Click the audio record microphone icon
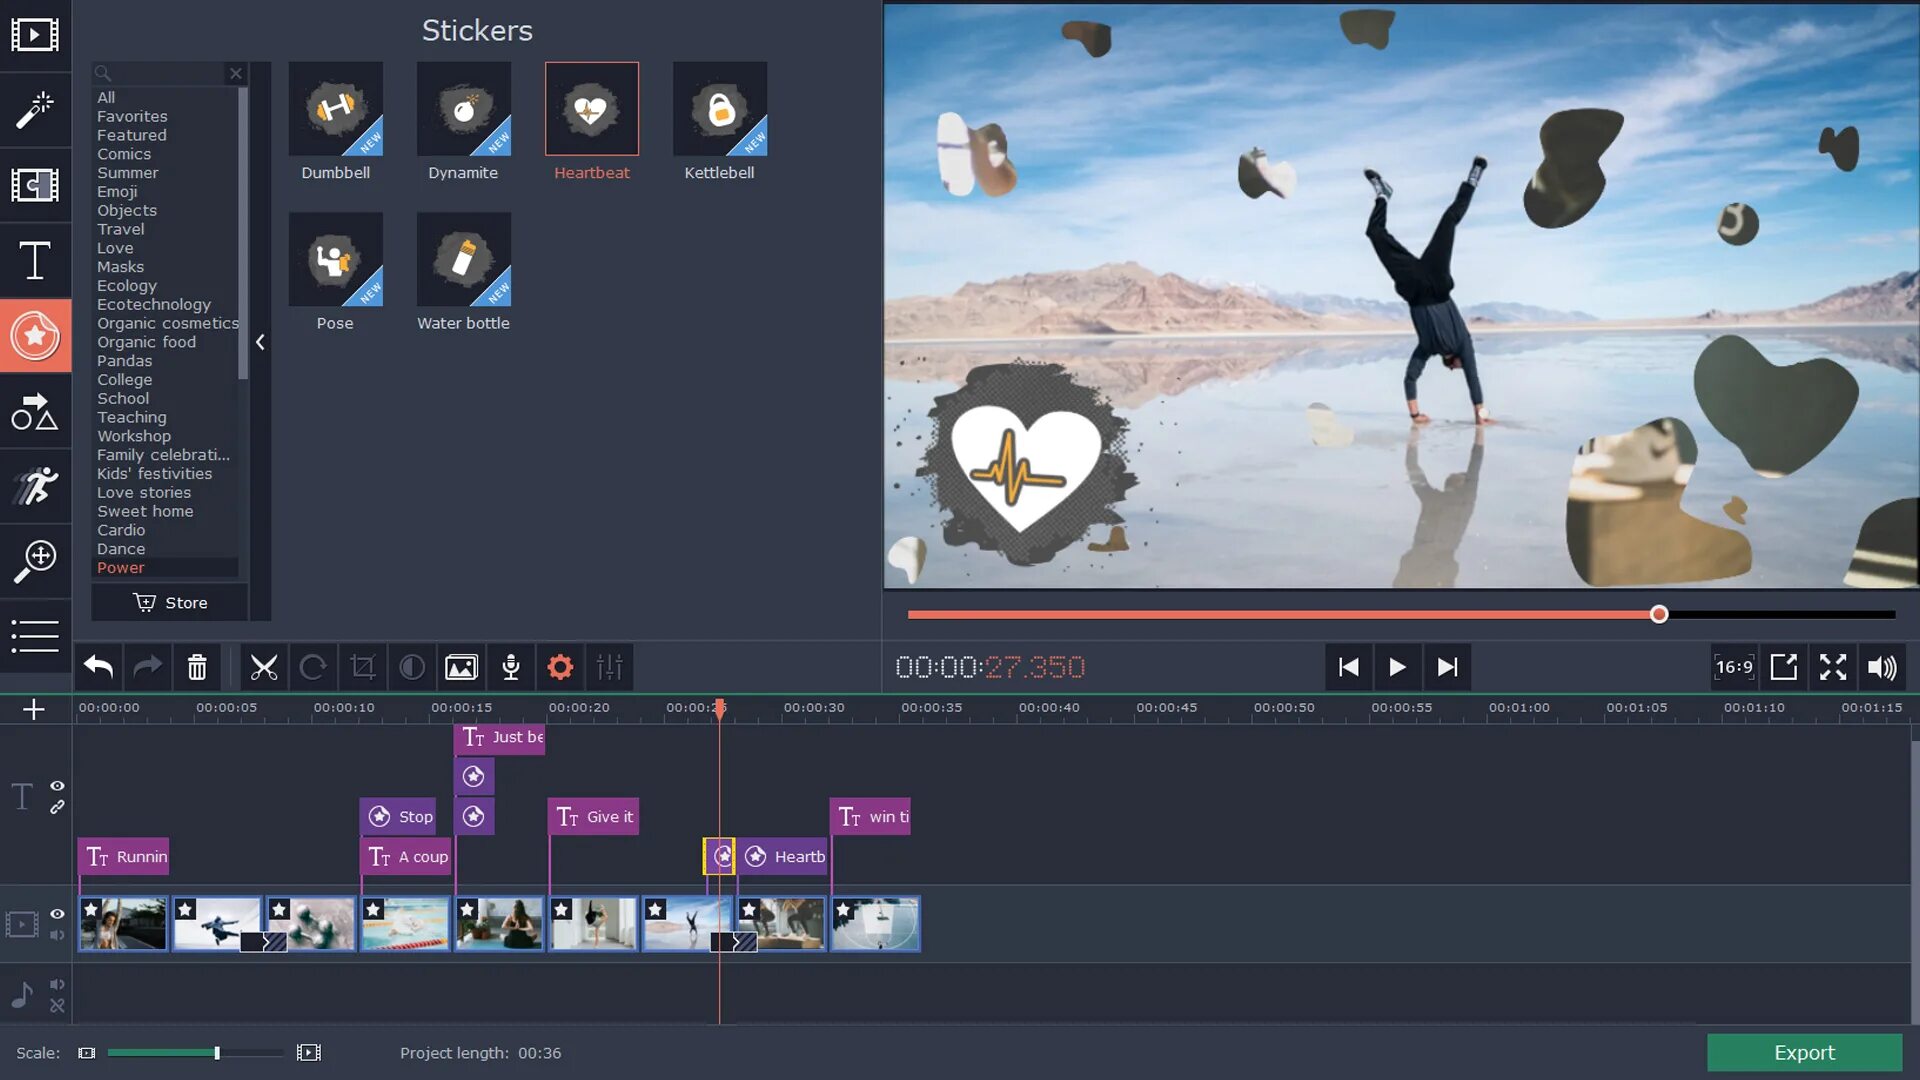The height and width of the screenshot is (1080, 1920). coord(510,667)
